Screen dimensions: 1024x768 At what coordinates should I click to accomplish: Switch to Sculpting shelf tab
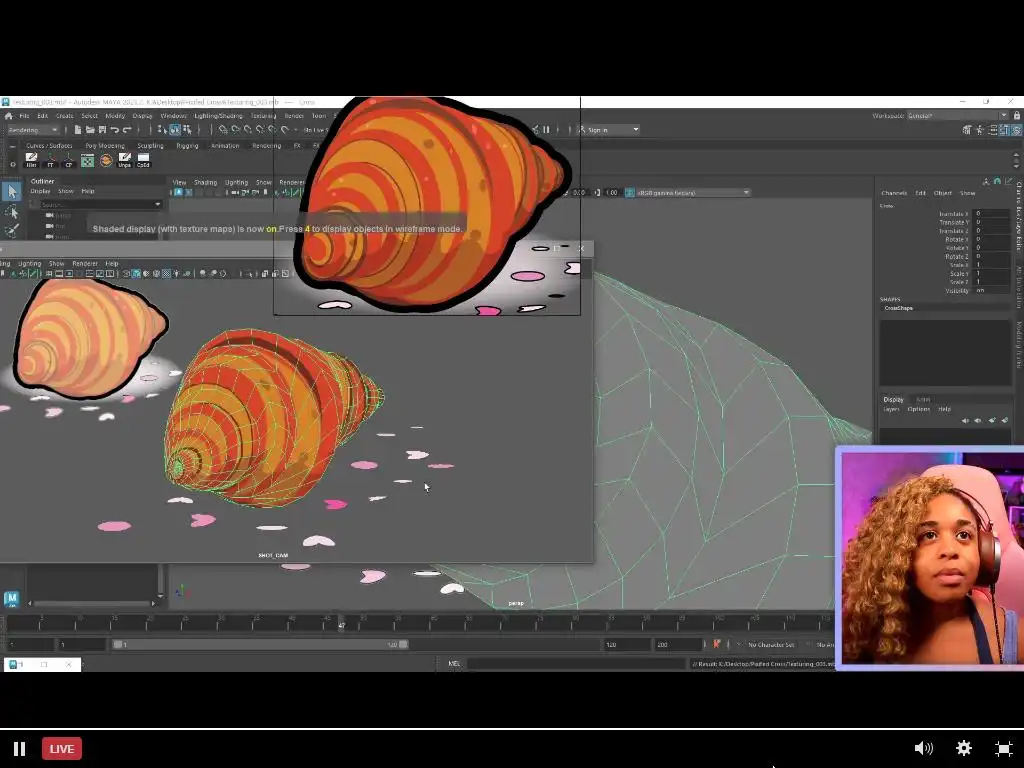click(150, 146)
